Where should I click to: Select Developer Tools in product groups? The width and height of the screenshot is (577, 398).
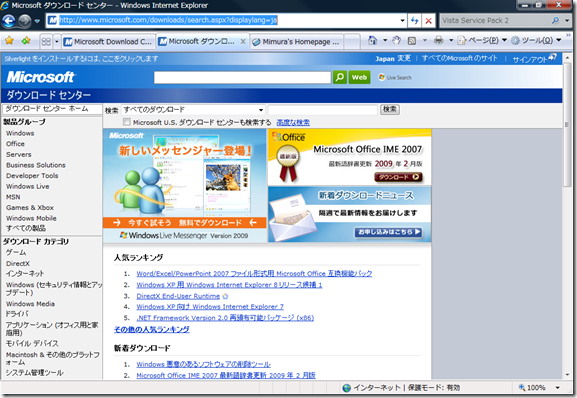point(32,176)
